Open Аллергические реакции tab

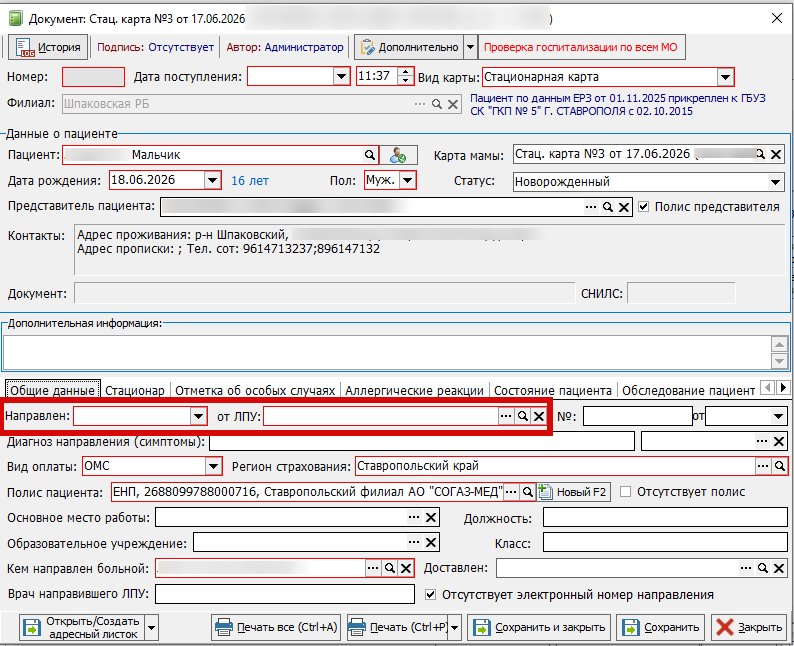pyautogui.click(x=414, y=390)
